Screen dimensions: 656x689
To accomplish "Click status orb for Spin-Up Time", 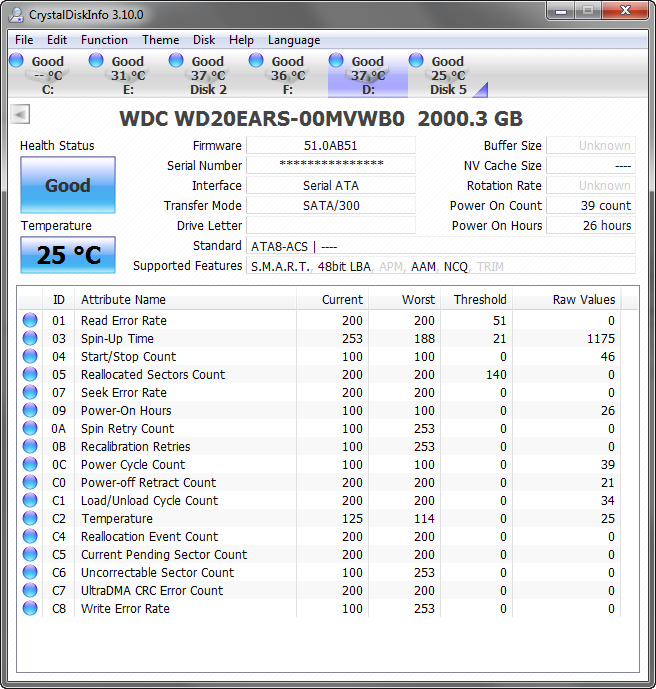I will 30,338.
